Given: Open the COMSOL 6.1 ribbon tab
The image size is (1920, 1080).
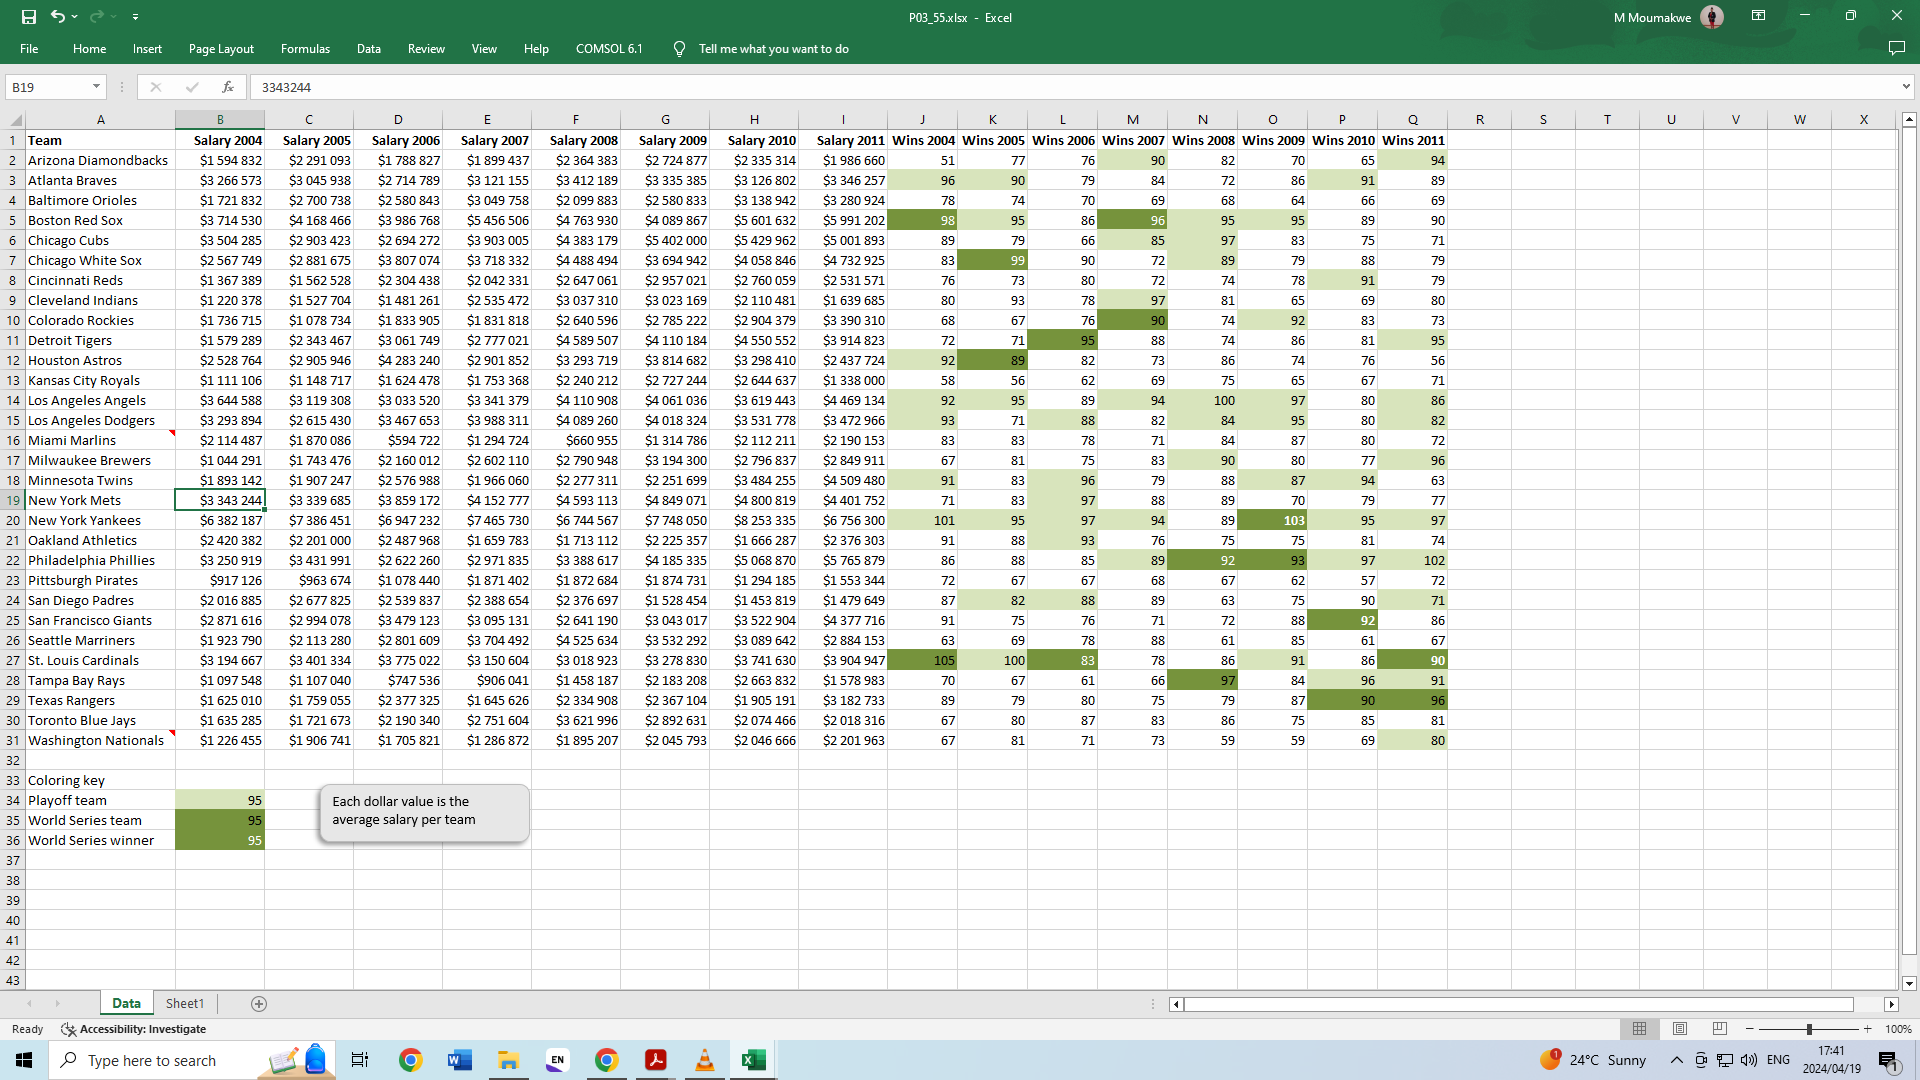Looking at the screenshot, I should coord(608,48).
